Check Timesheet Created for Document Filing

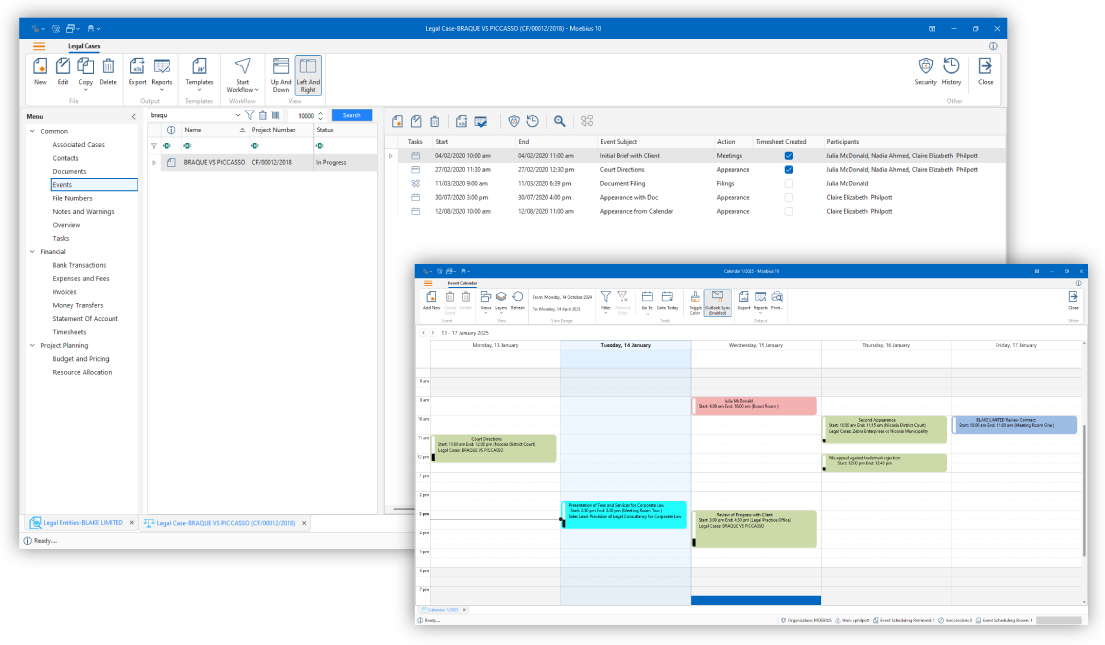[789, 184]
